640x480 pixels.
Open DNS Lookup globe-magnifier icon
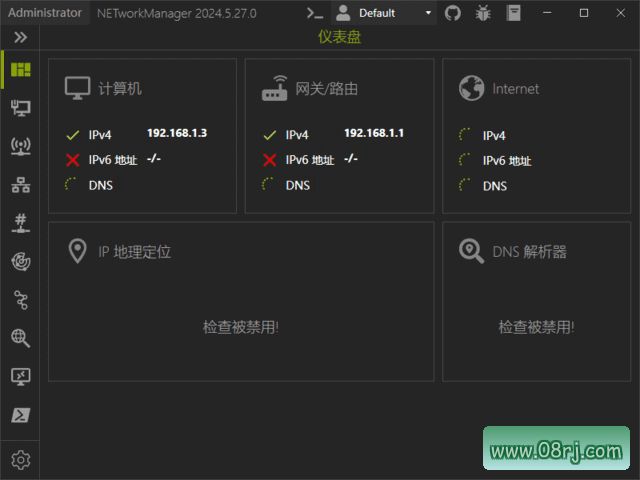click(x=20, y=338)
